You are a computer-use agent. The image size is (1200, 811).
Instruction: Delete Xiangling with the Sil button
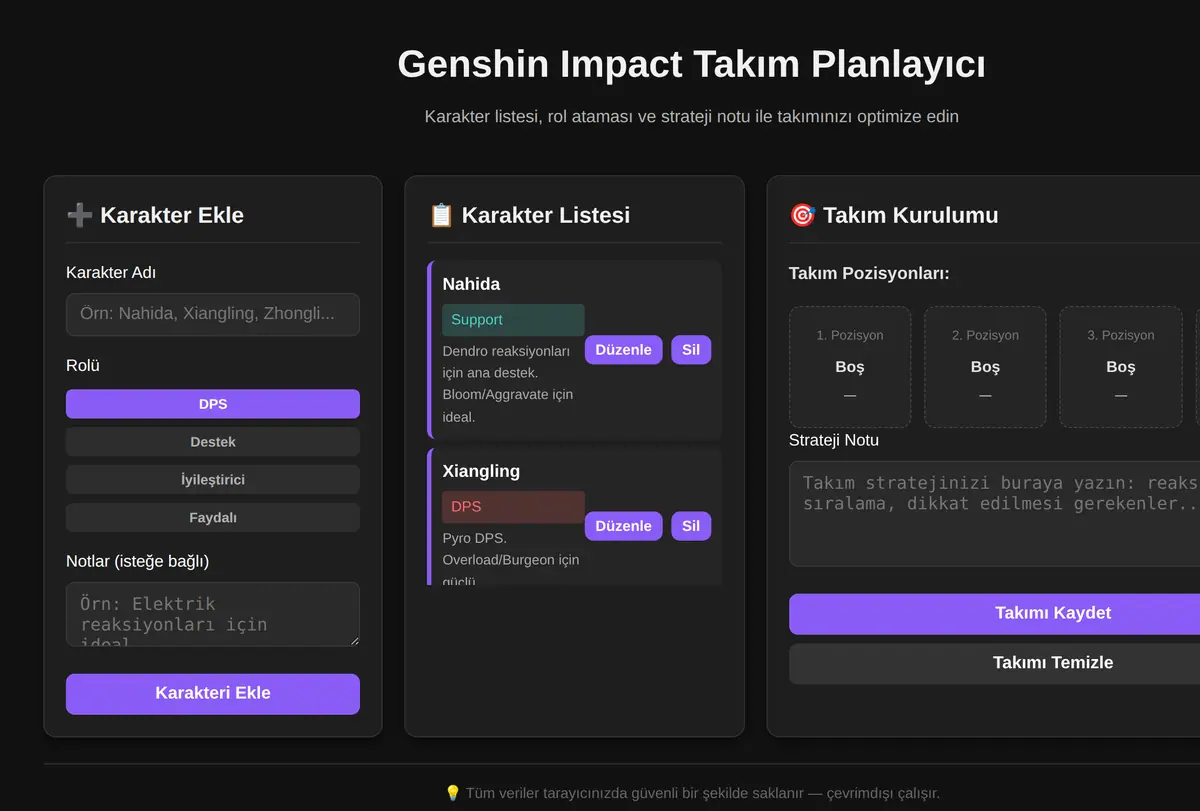(691, 526)
